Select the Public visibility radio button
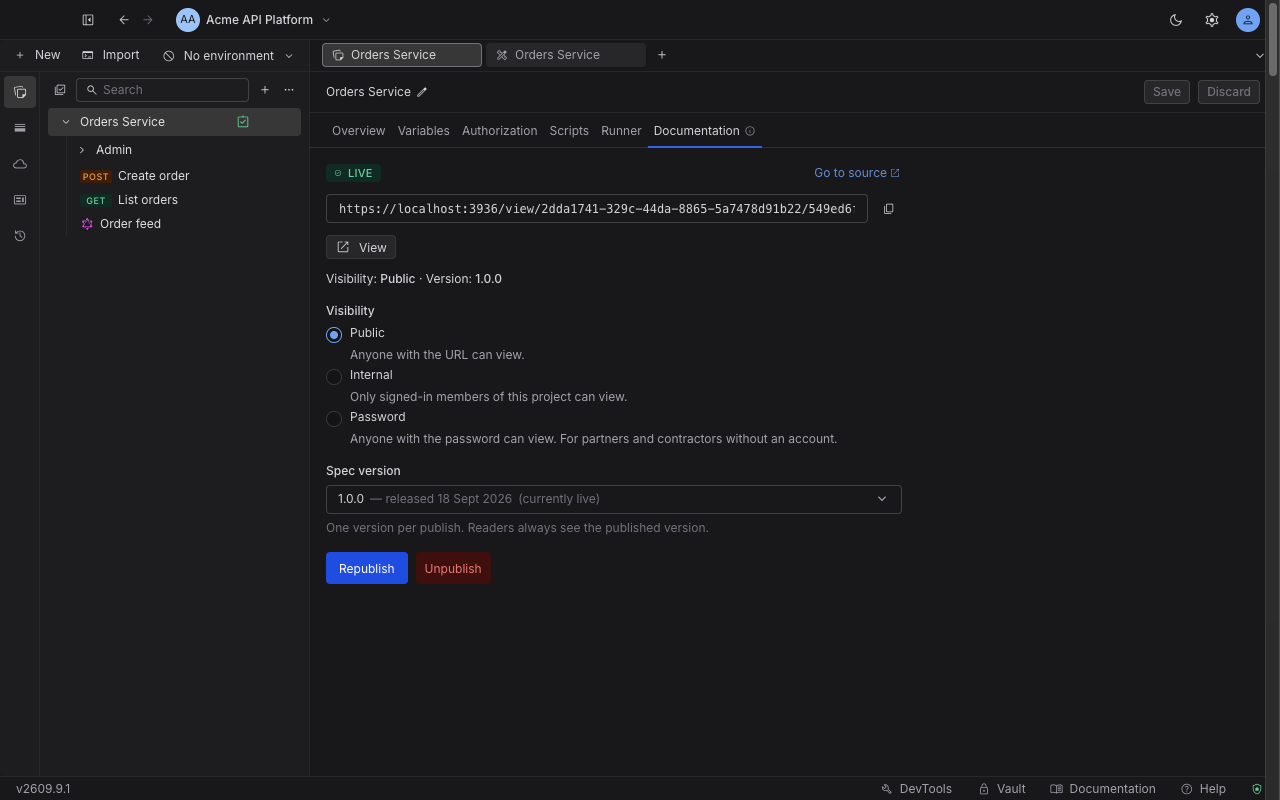 (334, 335)
